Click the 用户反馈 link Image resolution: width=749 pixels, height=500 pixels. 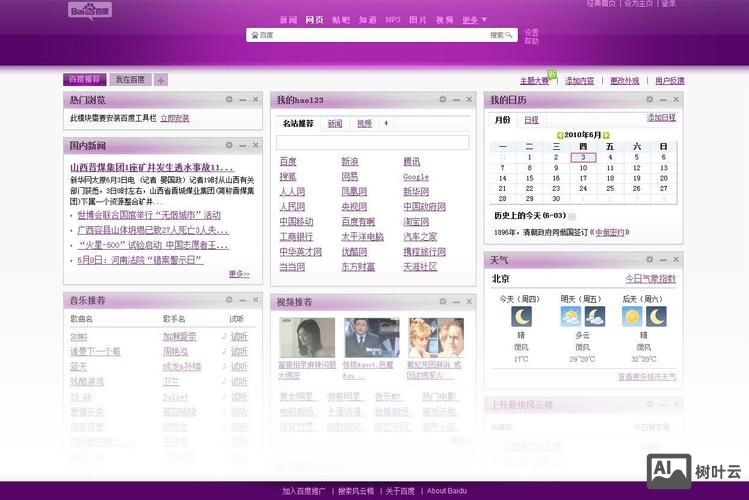click(x=670, y=81)
